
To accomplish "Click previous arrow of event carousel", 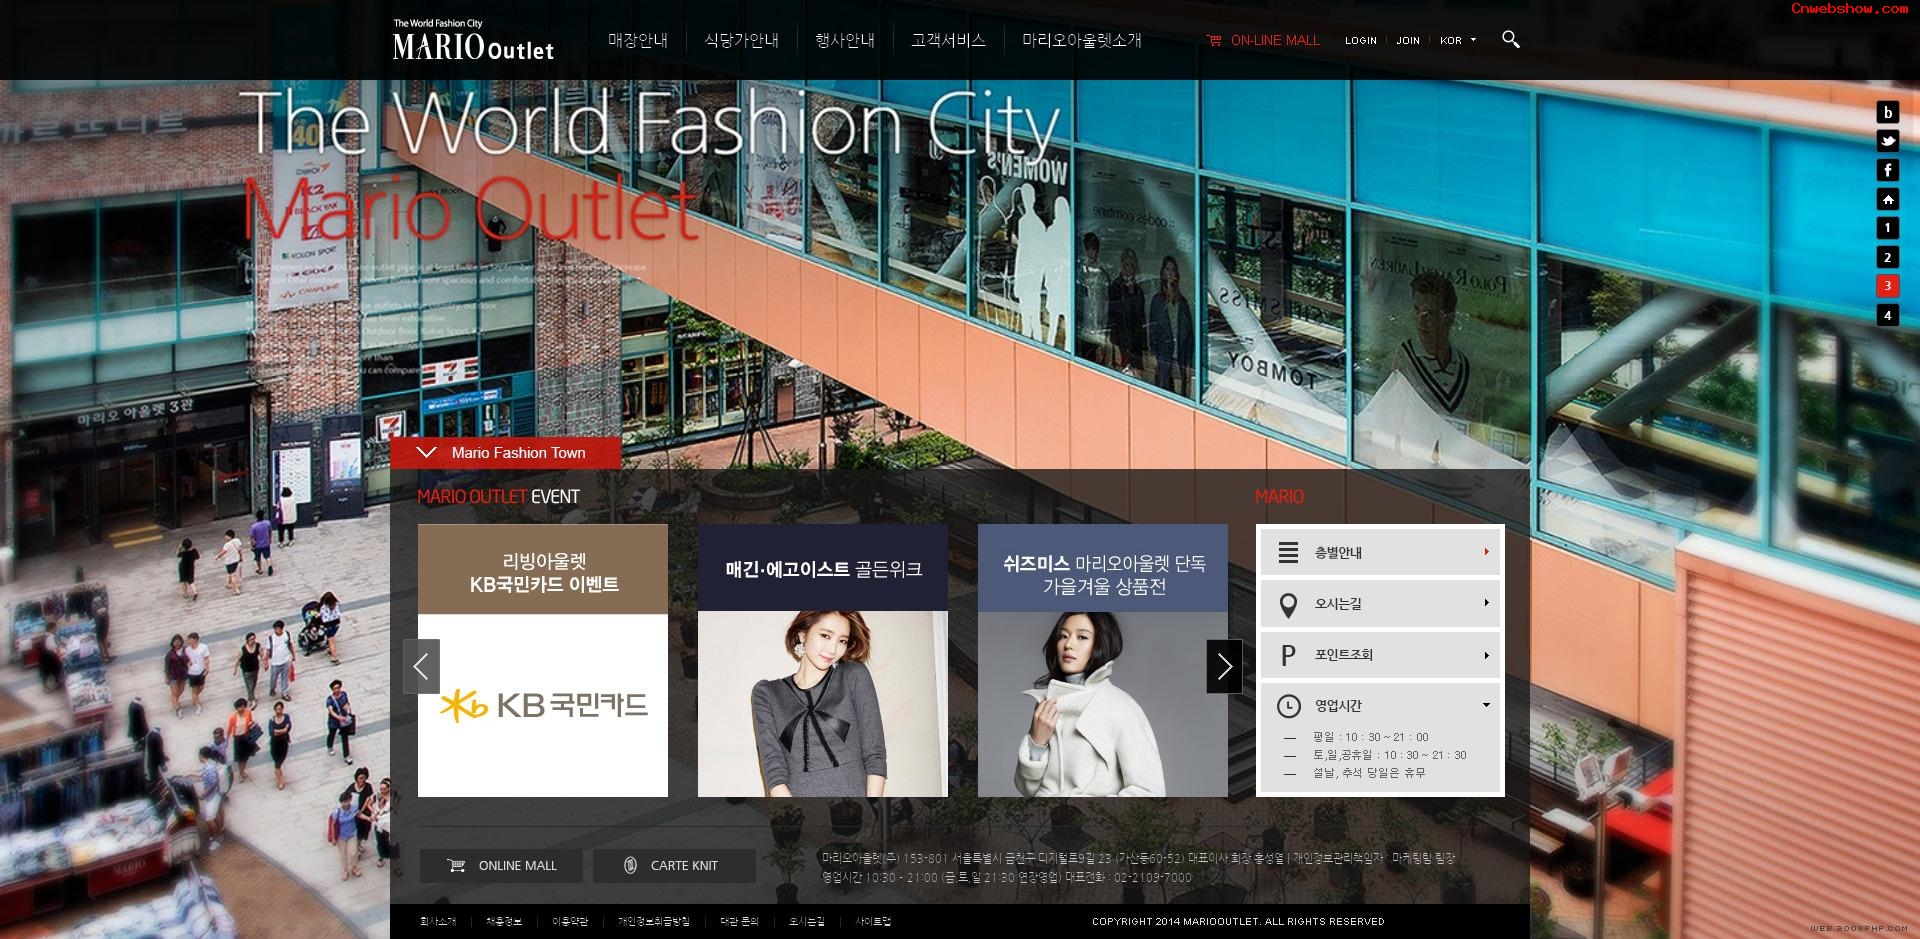I will pos(421,666).
